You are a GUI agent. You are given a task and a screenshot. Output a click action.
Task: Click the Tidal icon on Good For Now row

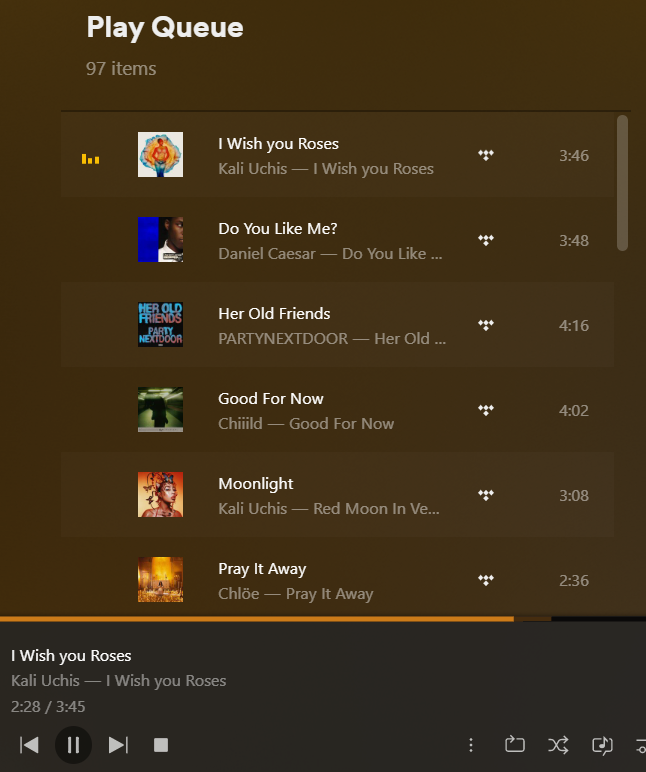pyautogui.click(x=486, y=410)
